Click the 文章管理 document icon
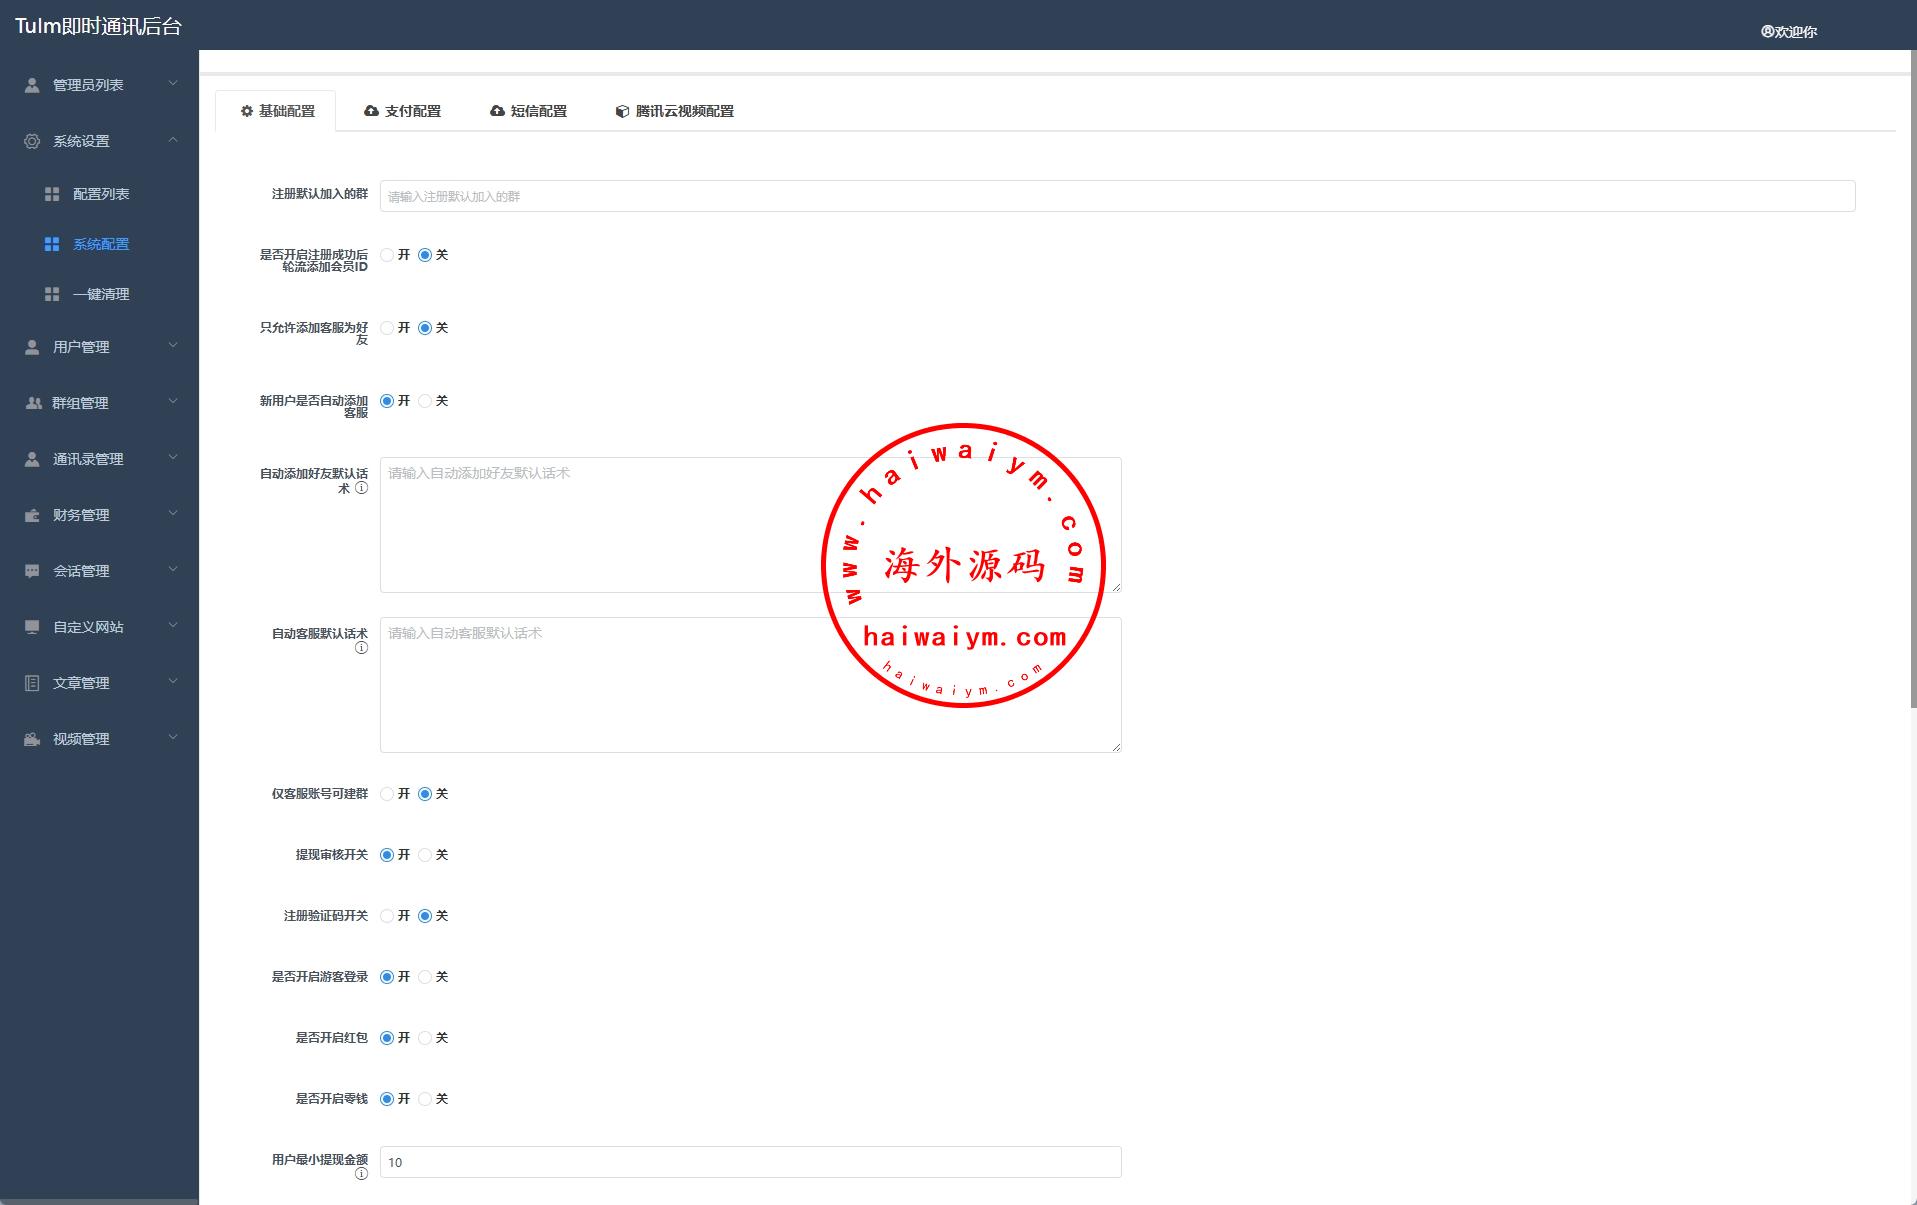This screenshot has width=1917, height=1205. coord(32,683)
